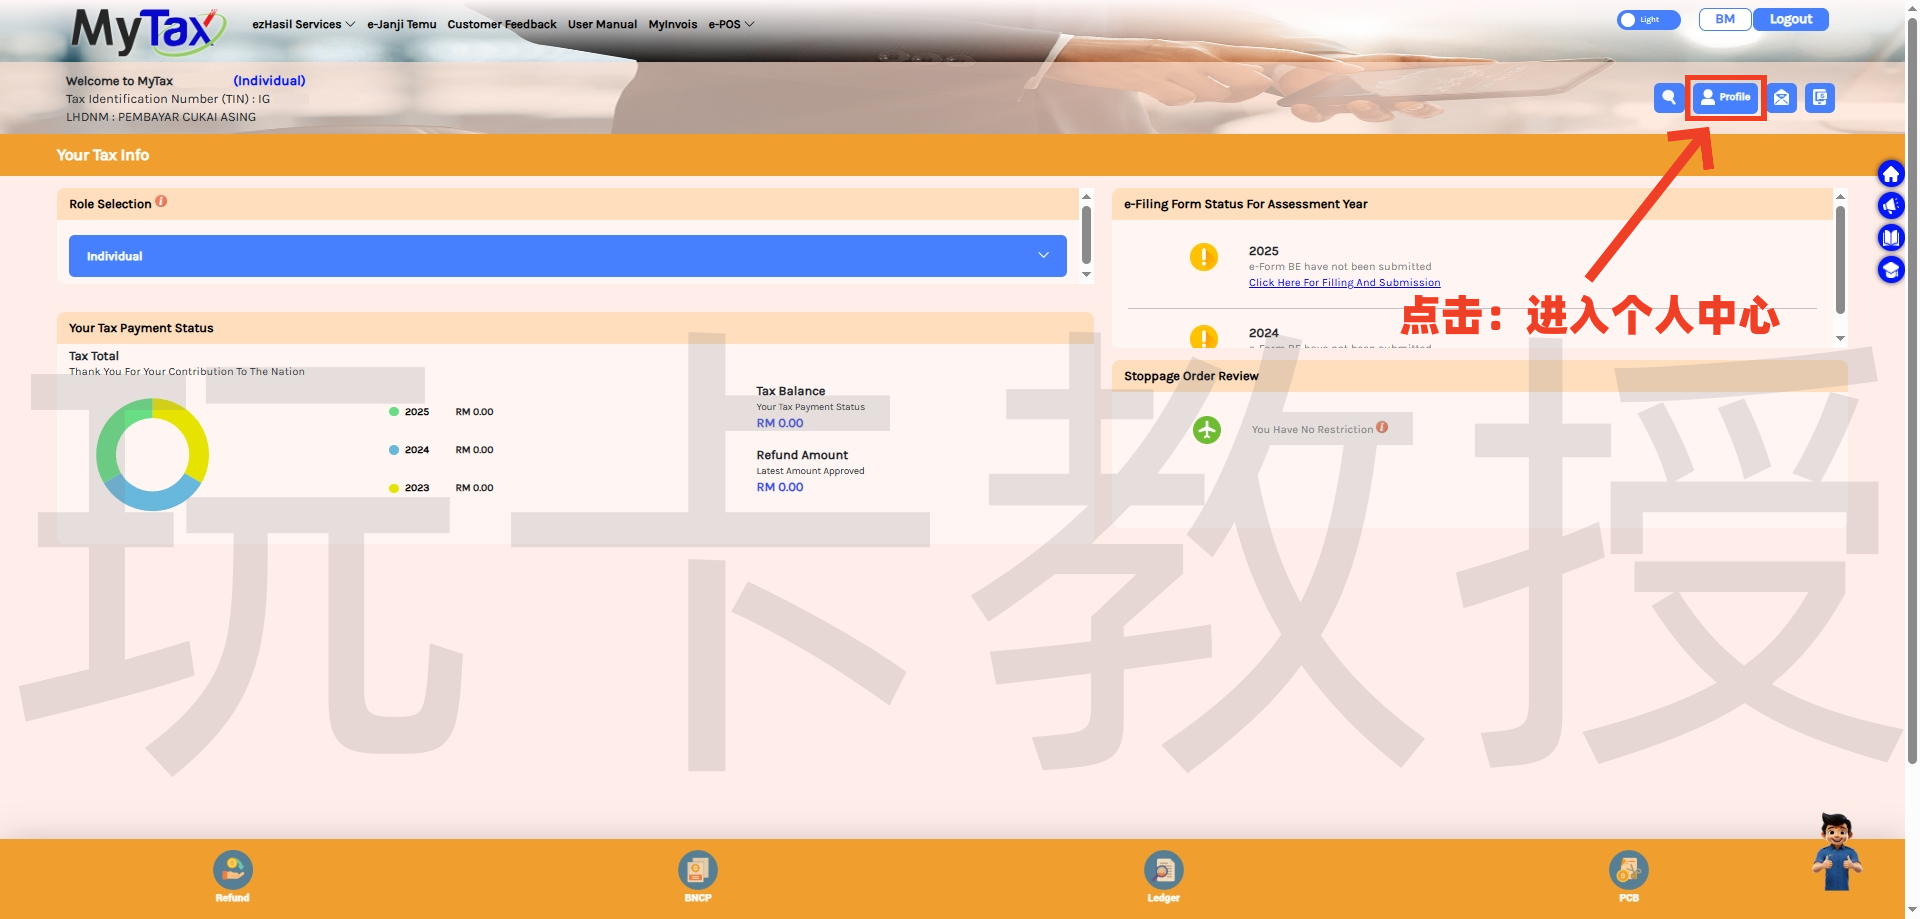Open MyInvois menu item
The image size is (1920, 919).
[x=673, y=24]
